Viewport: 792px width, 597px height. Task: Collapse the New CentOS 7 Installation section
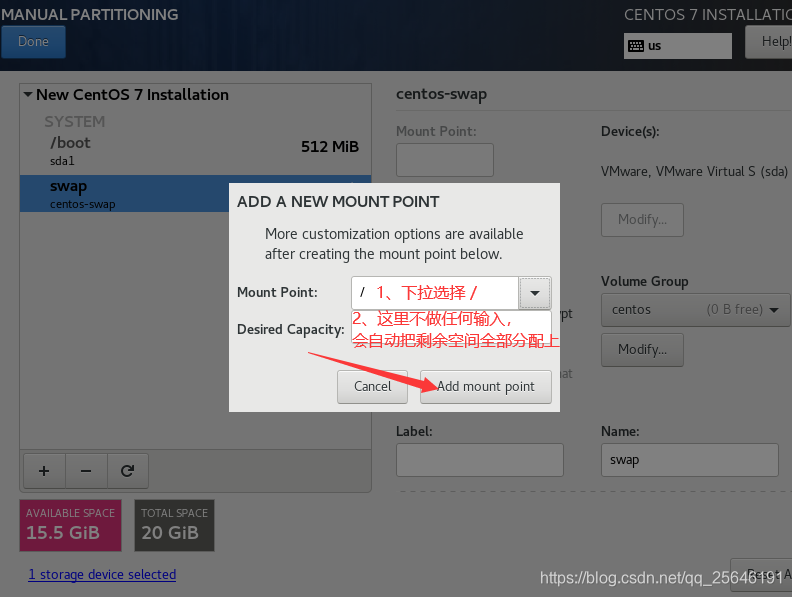pyautogui.click(x=28, y=94)
